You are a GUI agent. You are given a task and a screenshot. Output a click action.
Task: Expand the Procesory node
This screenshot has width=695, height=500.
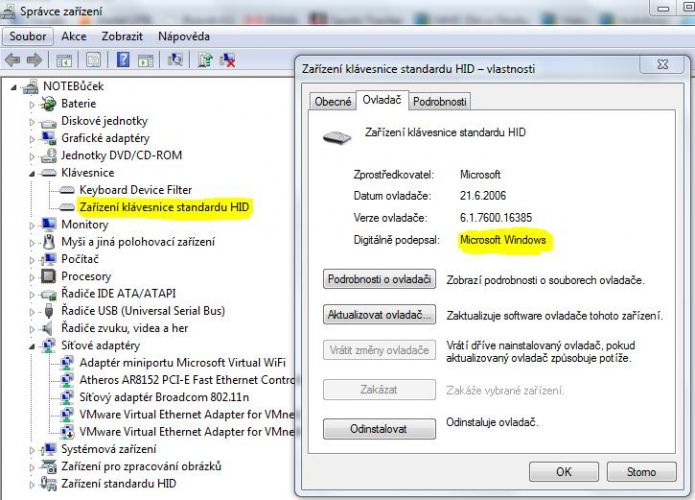pyautogui.click(x=31, y=277)
